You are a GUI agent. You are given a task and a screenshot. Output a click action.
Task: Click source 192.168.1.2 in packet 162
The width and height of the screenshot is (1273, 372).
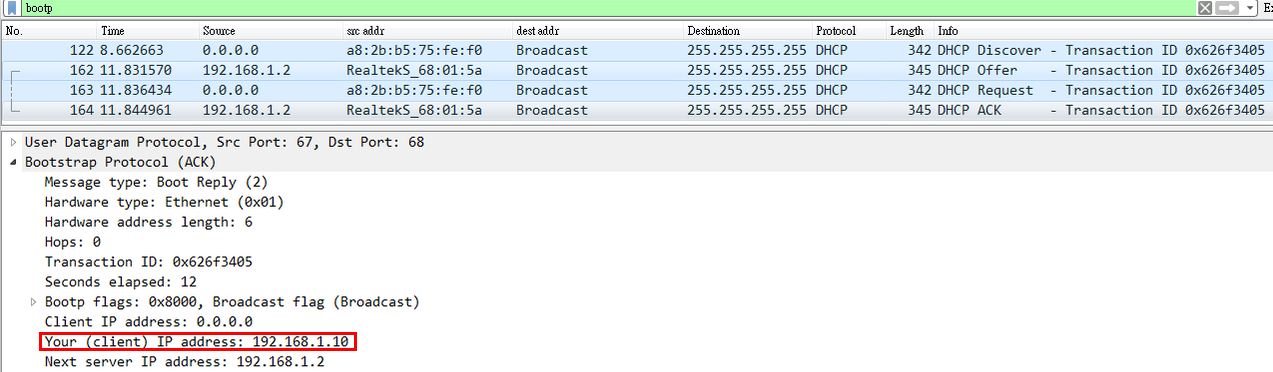[x=247, y=70]
